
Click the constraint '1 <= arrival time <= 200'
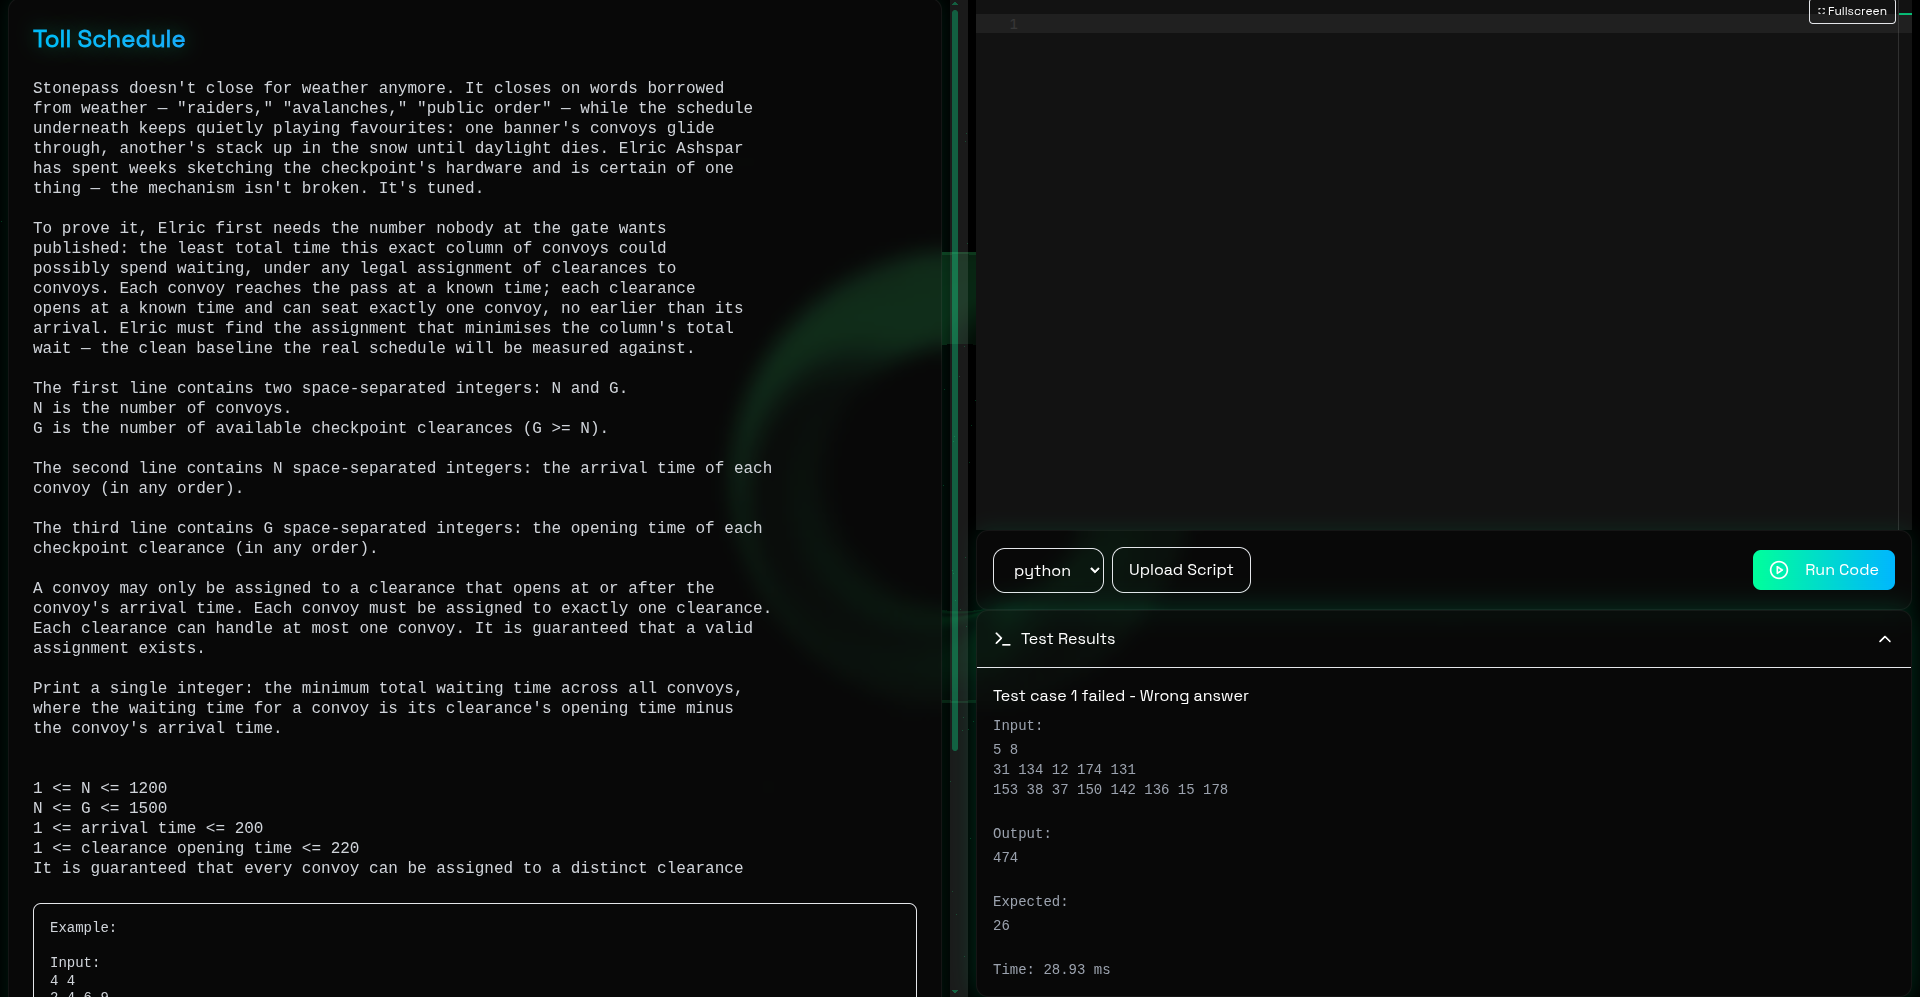(148, 828)
